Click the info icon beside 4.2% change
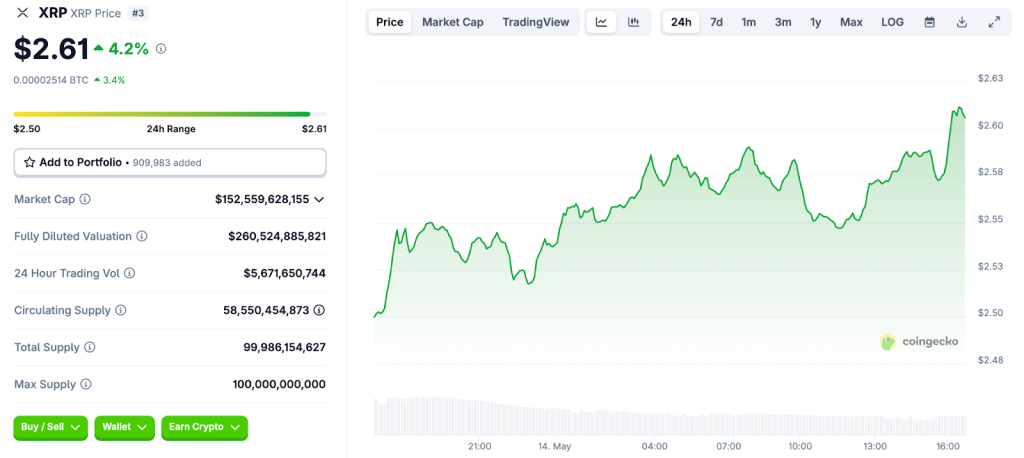 (x=161, y=48)
